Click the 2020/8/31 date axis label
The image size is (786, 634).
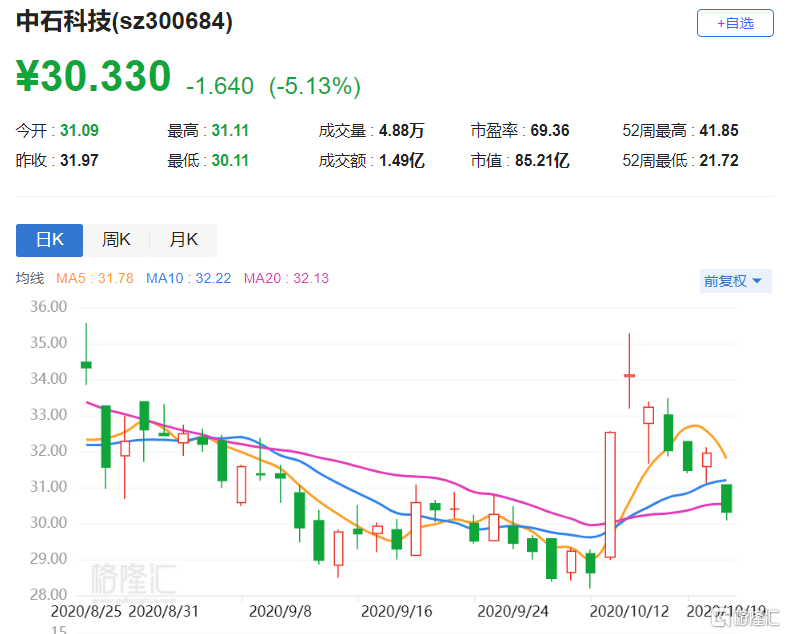pyautogui.click(x=164, y=611)
